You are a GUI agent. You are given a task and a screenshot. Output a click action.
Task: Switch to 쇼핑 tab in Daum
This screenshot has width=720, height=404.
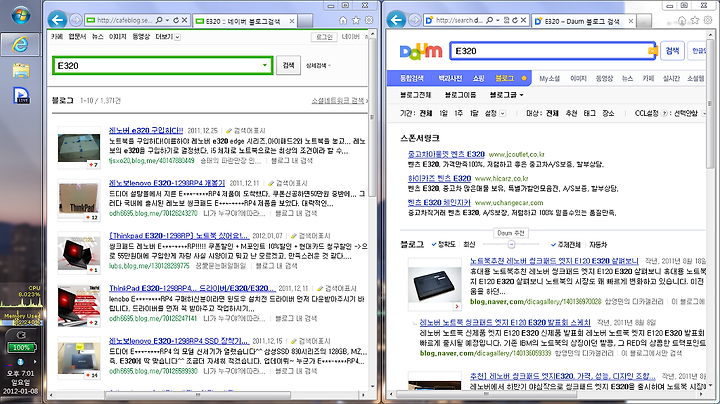pos(478,79)
